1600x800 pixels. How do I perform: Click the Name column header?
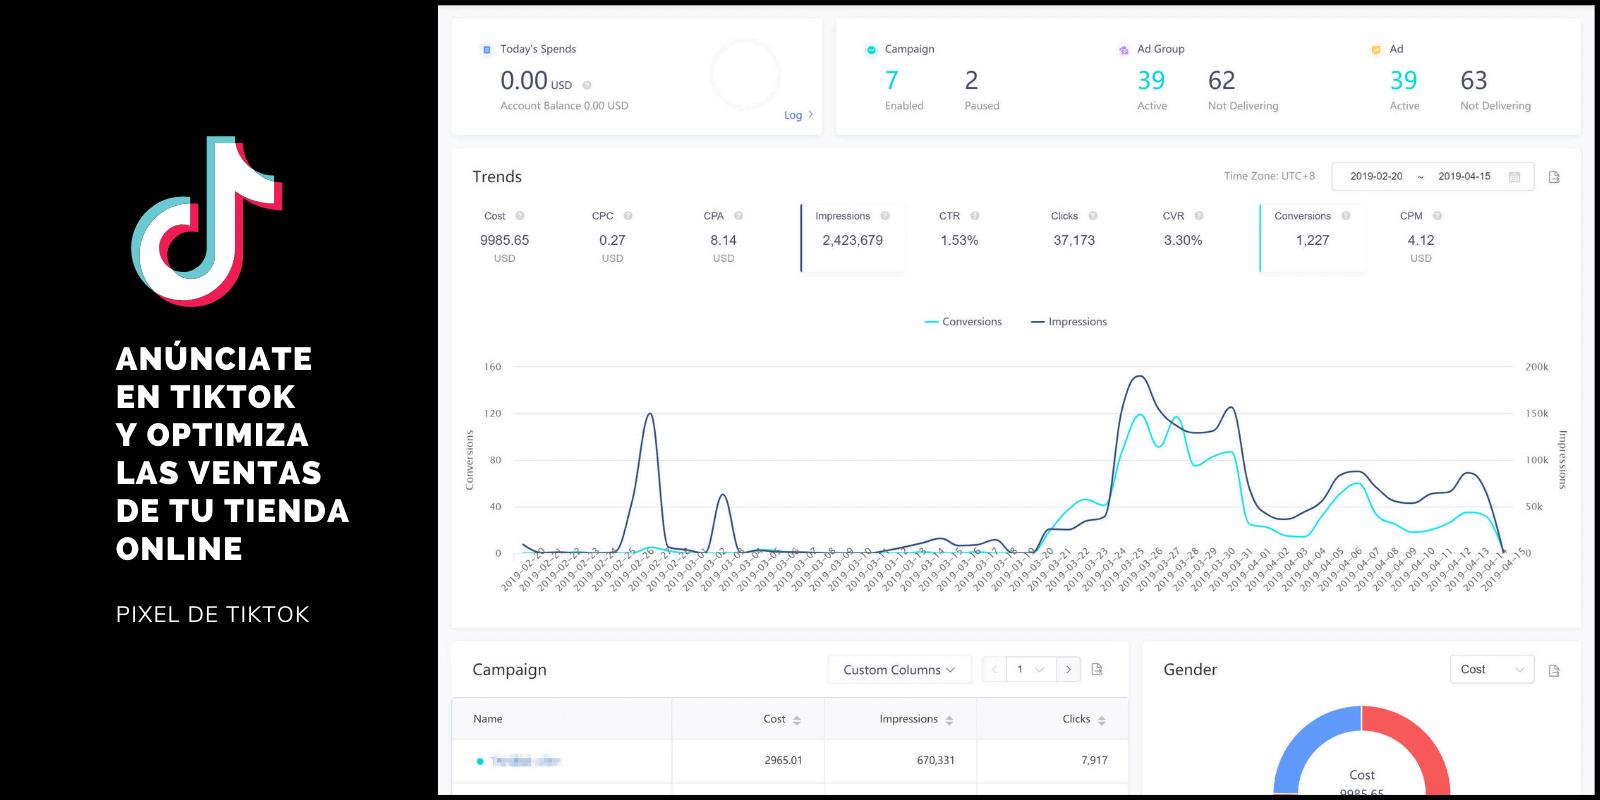point(488,719)
